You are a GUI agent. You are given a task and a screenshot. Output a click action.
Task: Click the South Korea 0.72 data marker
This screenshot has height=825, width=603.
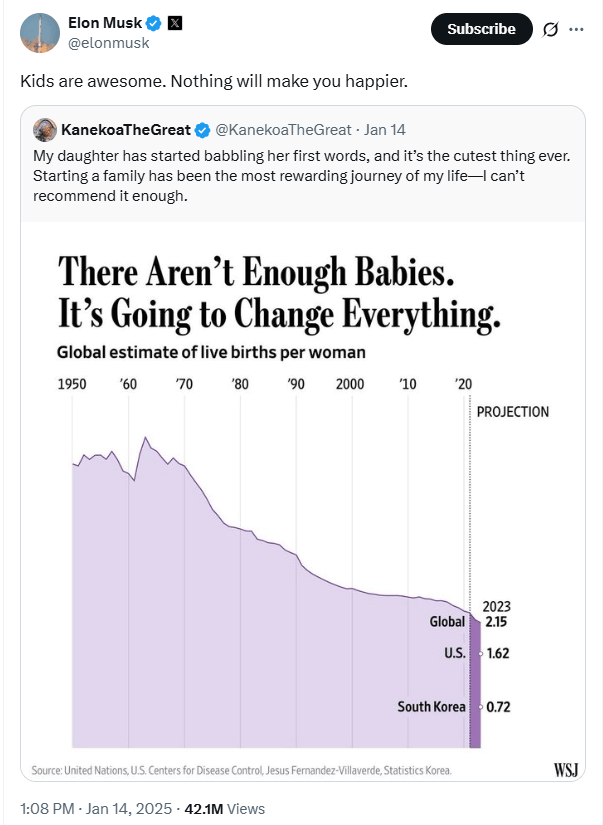tap(480, 707)
